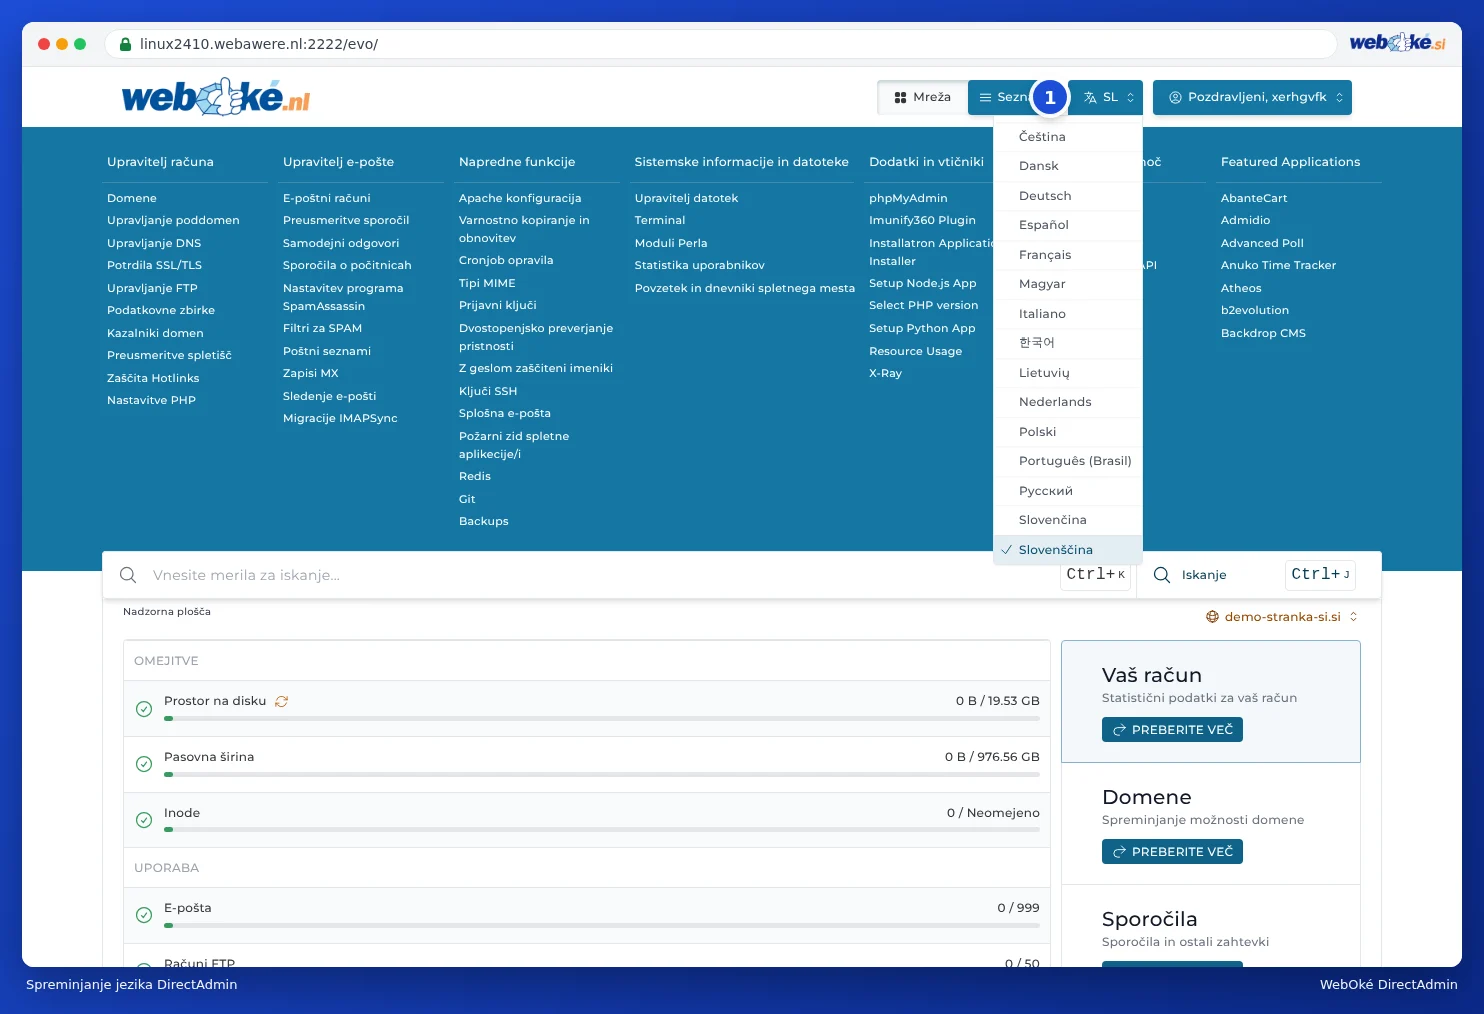Viewport: 1484px width, 1014px height.
Task: Open the Domene link under Upravitelj računa
Action: coord(132,198)
